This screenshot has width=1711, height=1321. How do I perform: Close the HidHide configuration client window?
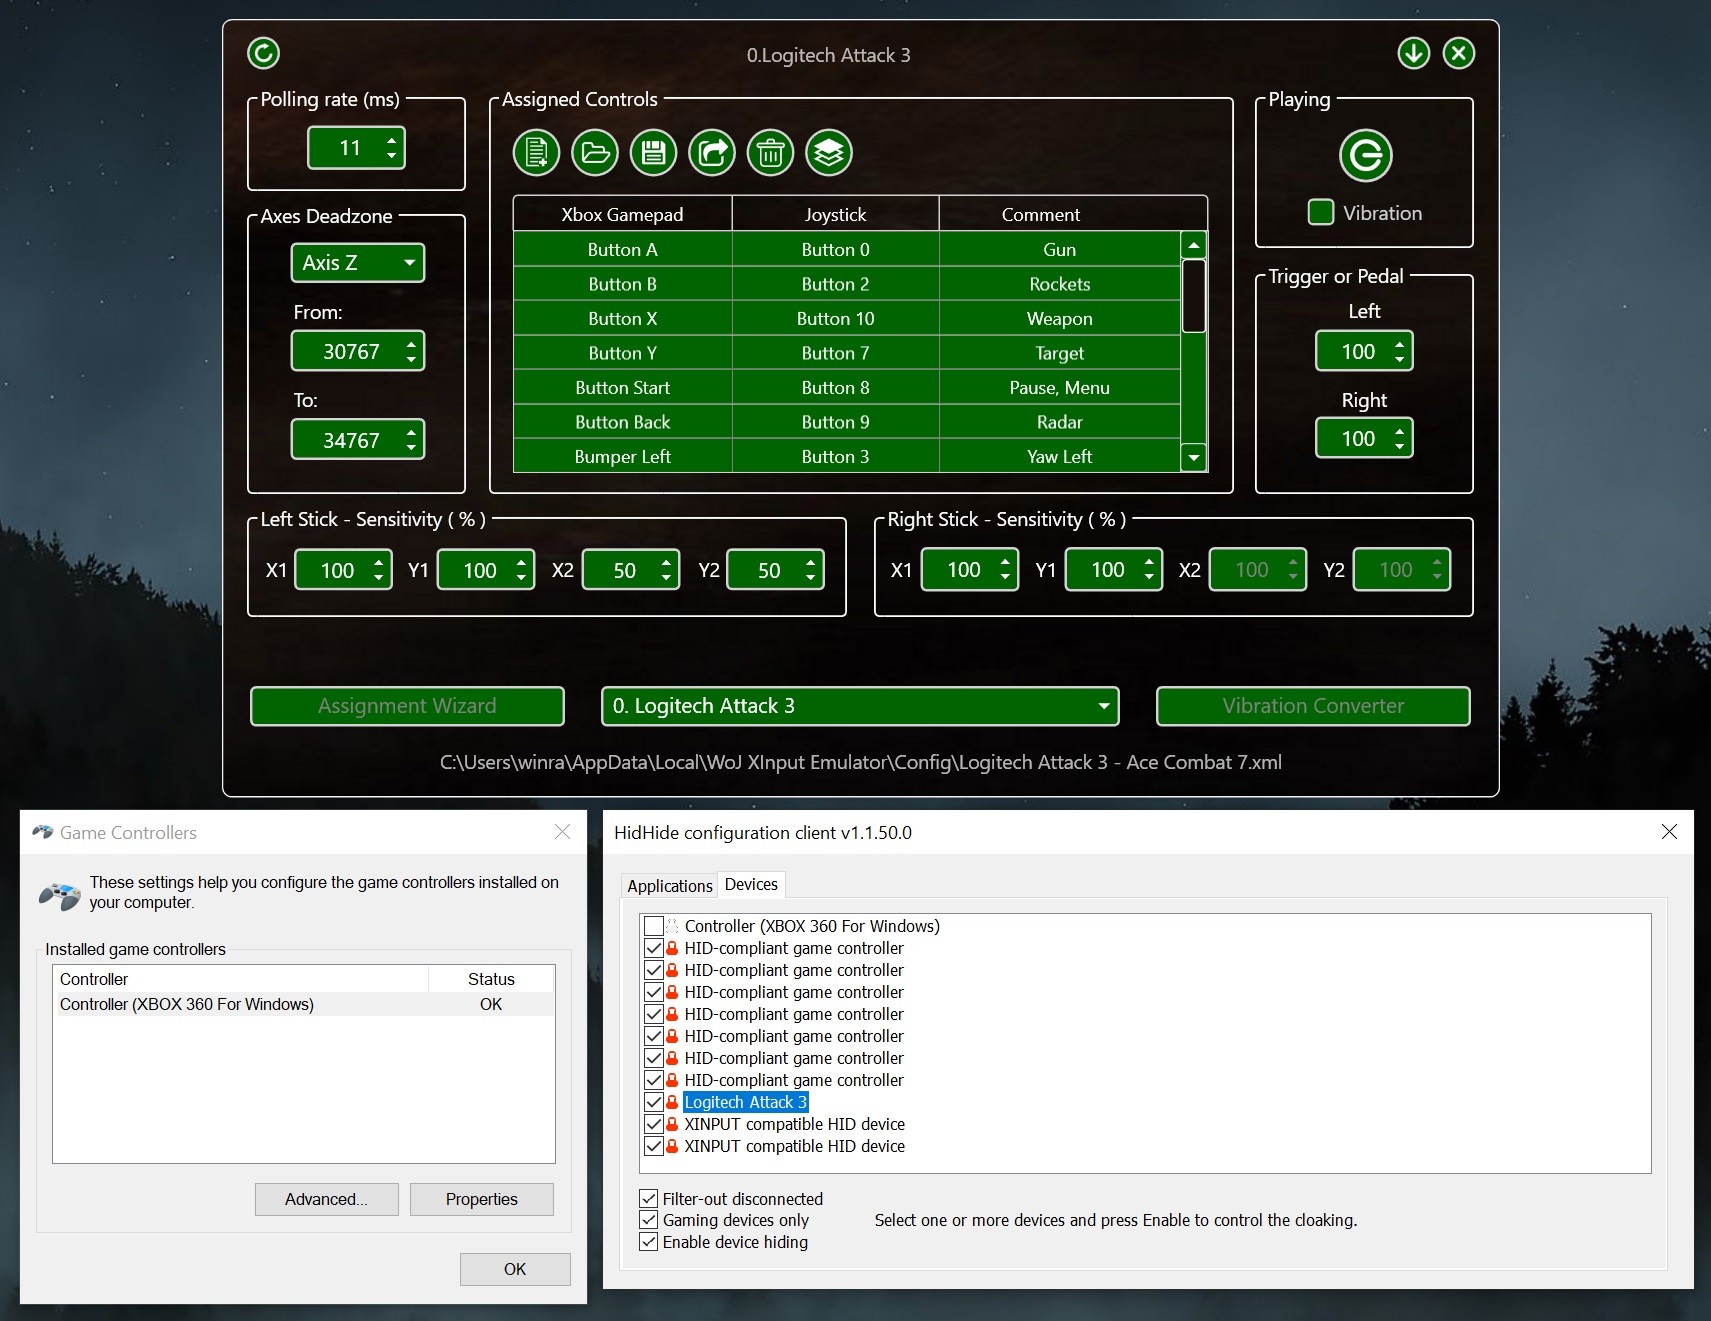pyautogui.click(x=1669, y=832)
